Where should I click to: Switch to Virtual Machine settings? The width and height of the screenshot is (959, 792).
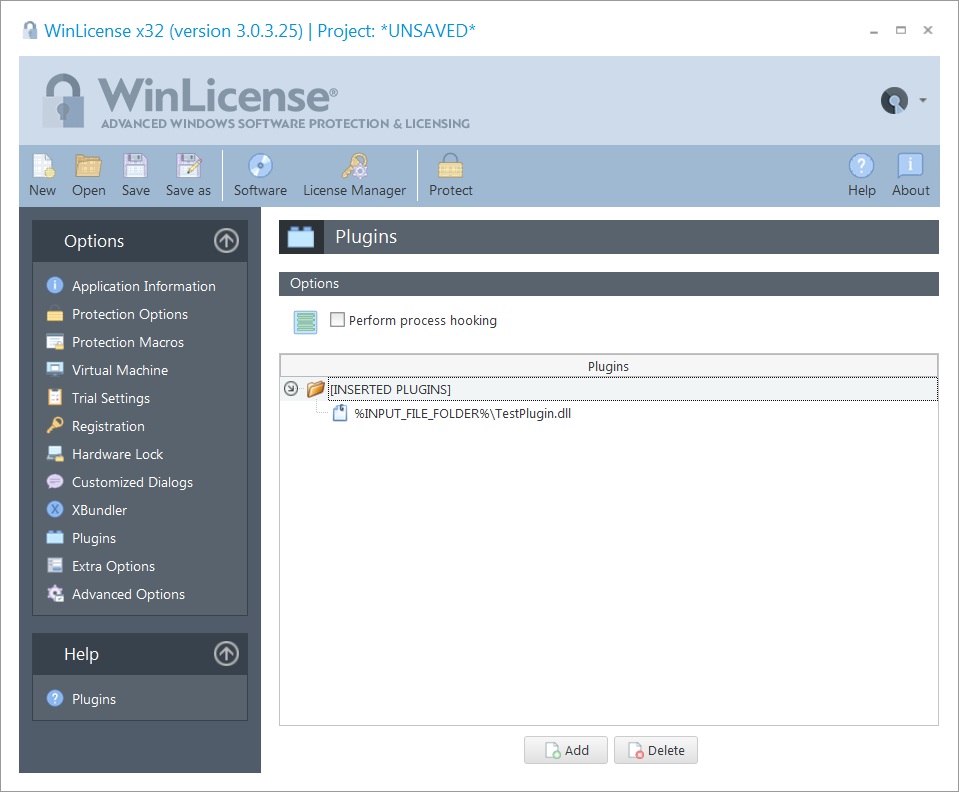coord(120,370)
